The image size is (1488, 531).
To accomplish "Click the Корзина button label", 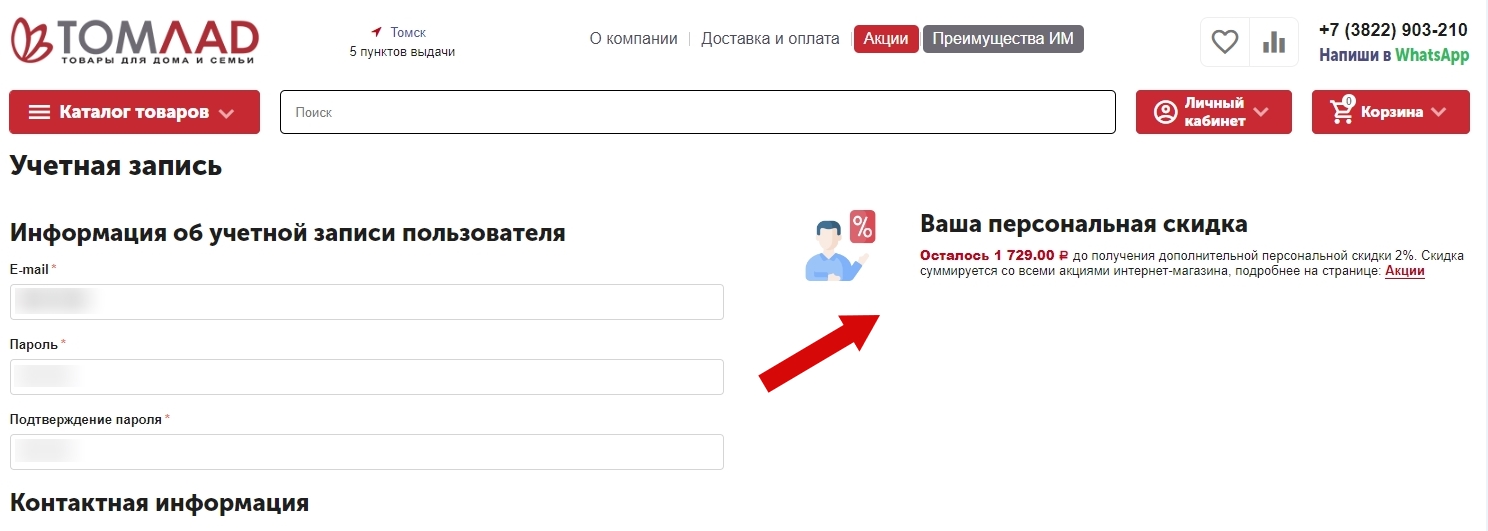I will pos(1392,112).
